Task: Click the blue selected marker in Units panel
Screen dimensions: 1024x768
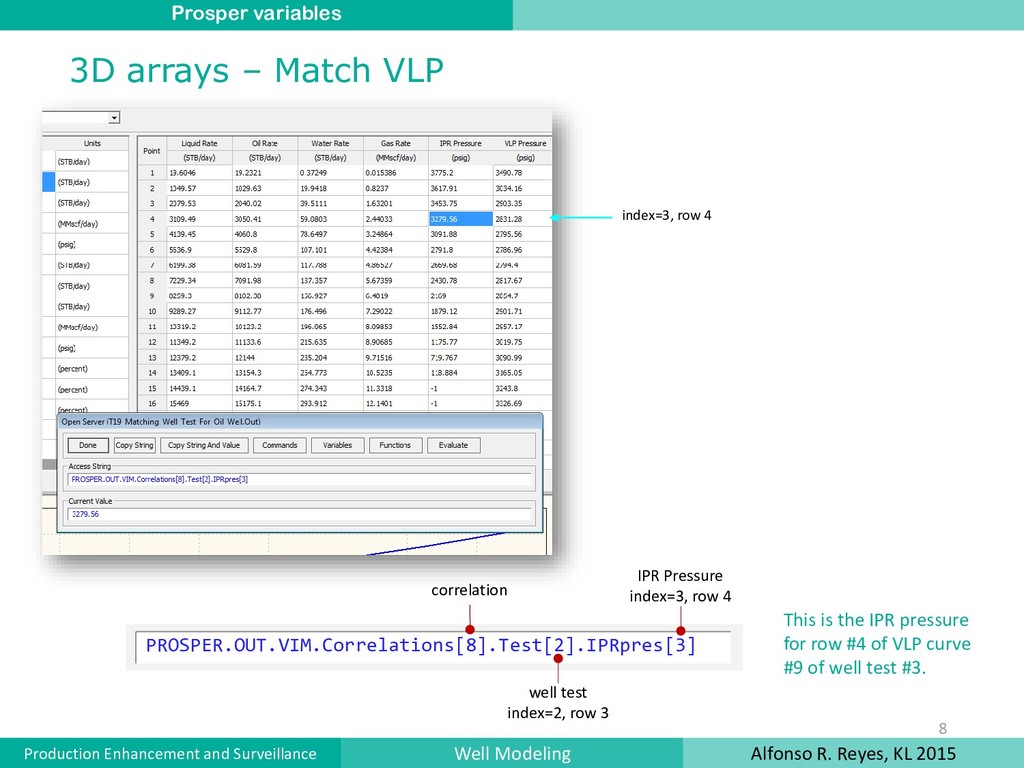Action: (x=48, y=182)
